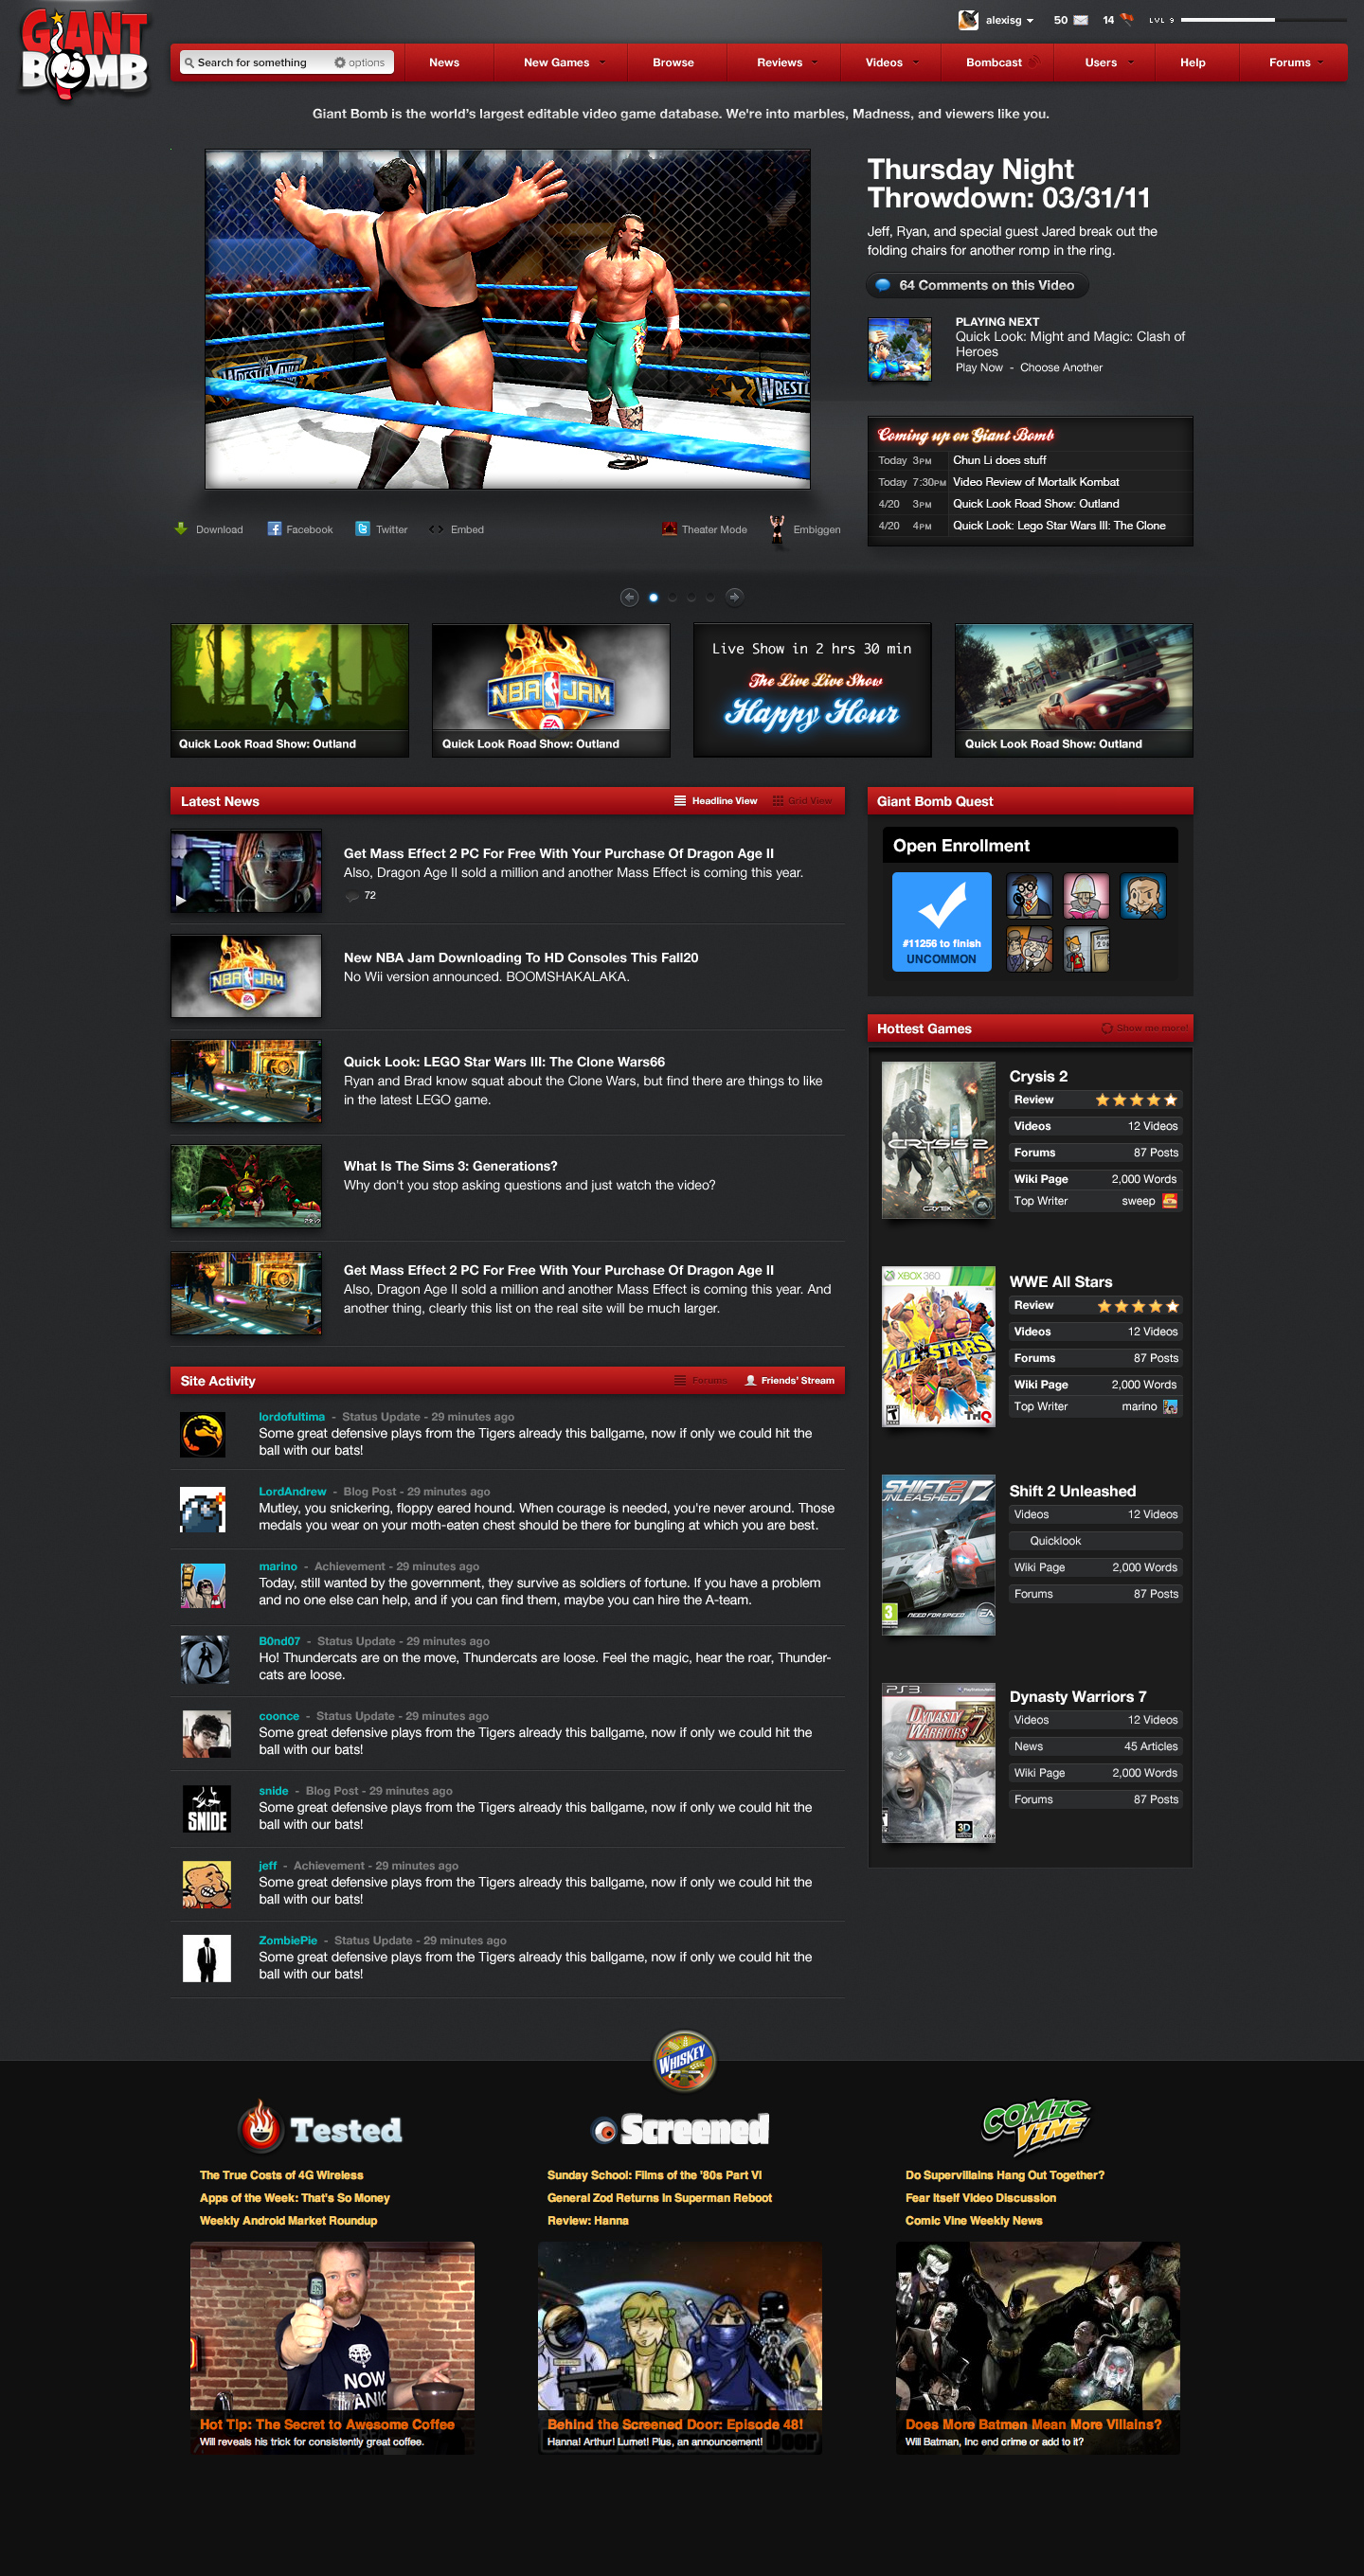The image size is (1364, 2576).
Task: Open the News menu item
Action: click(444, 62)
